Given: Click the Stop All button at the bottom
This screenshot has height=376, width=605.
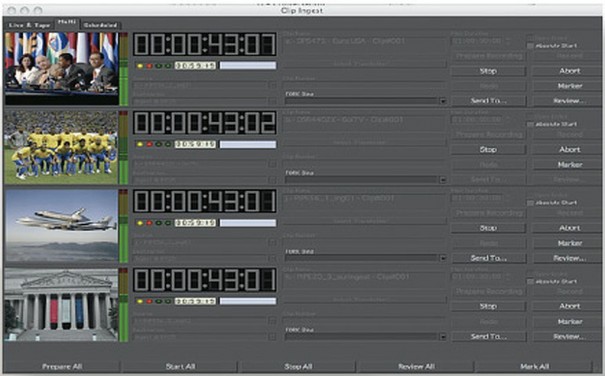Looking at the screenshot, I should click(x=298, y=366).
